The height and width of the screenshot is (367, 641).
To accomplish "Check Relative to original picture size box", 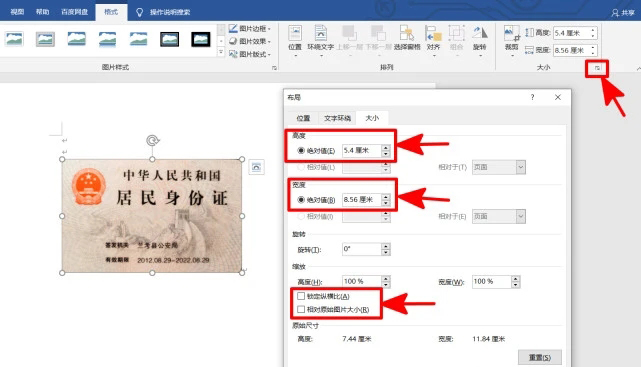I will tap(301, 309).
